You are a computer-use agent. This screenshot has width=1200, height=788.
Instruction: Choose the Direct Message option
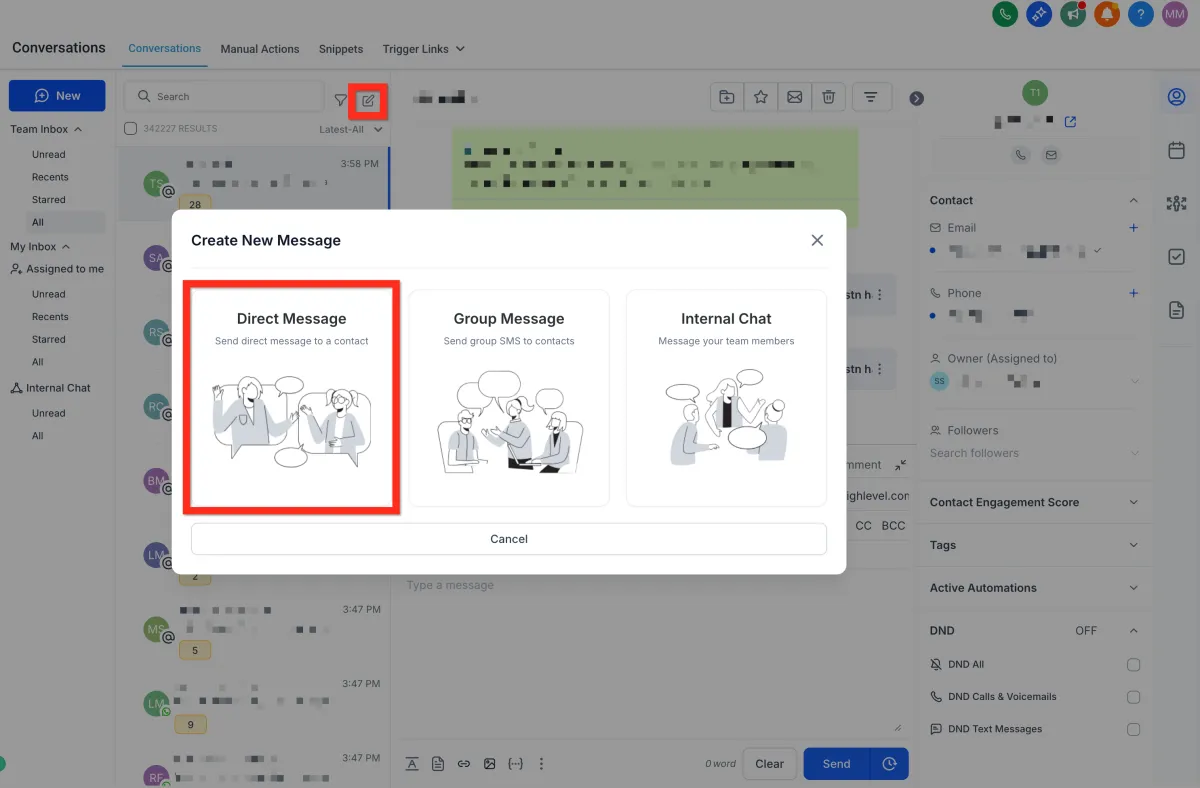click(292, 398)
